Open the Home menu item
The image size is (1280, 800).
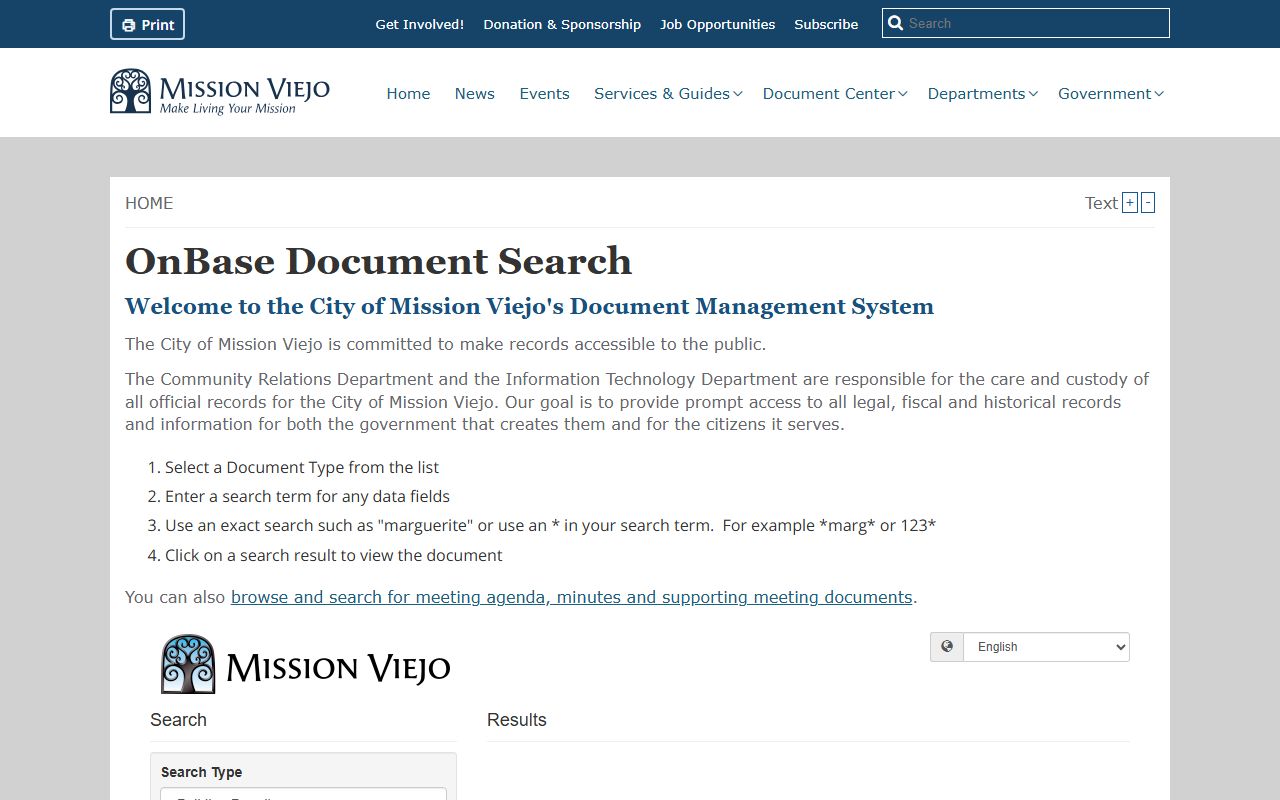click(x=408, y=93)
